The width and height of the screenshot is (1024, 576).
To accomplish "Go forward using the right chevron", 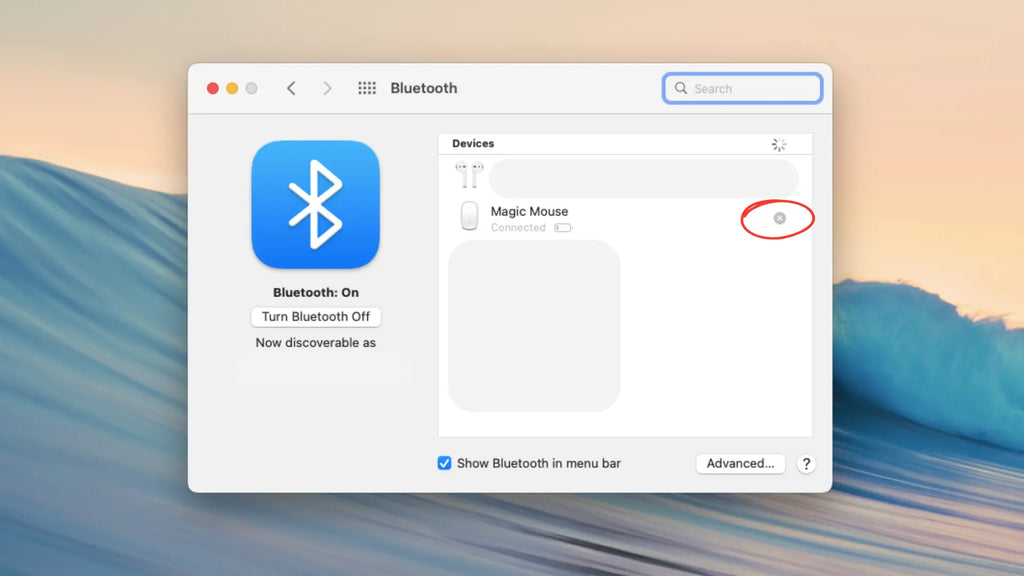I will (x=327, y=88).
